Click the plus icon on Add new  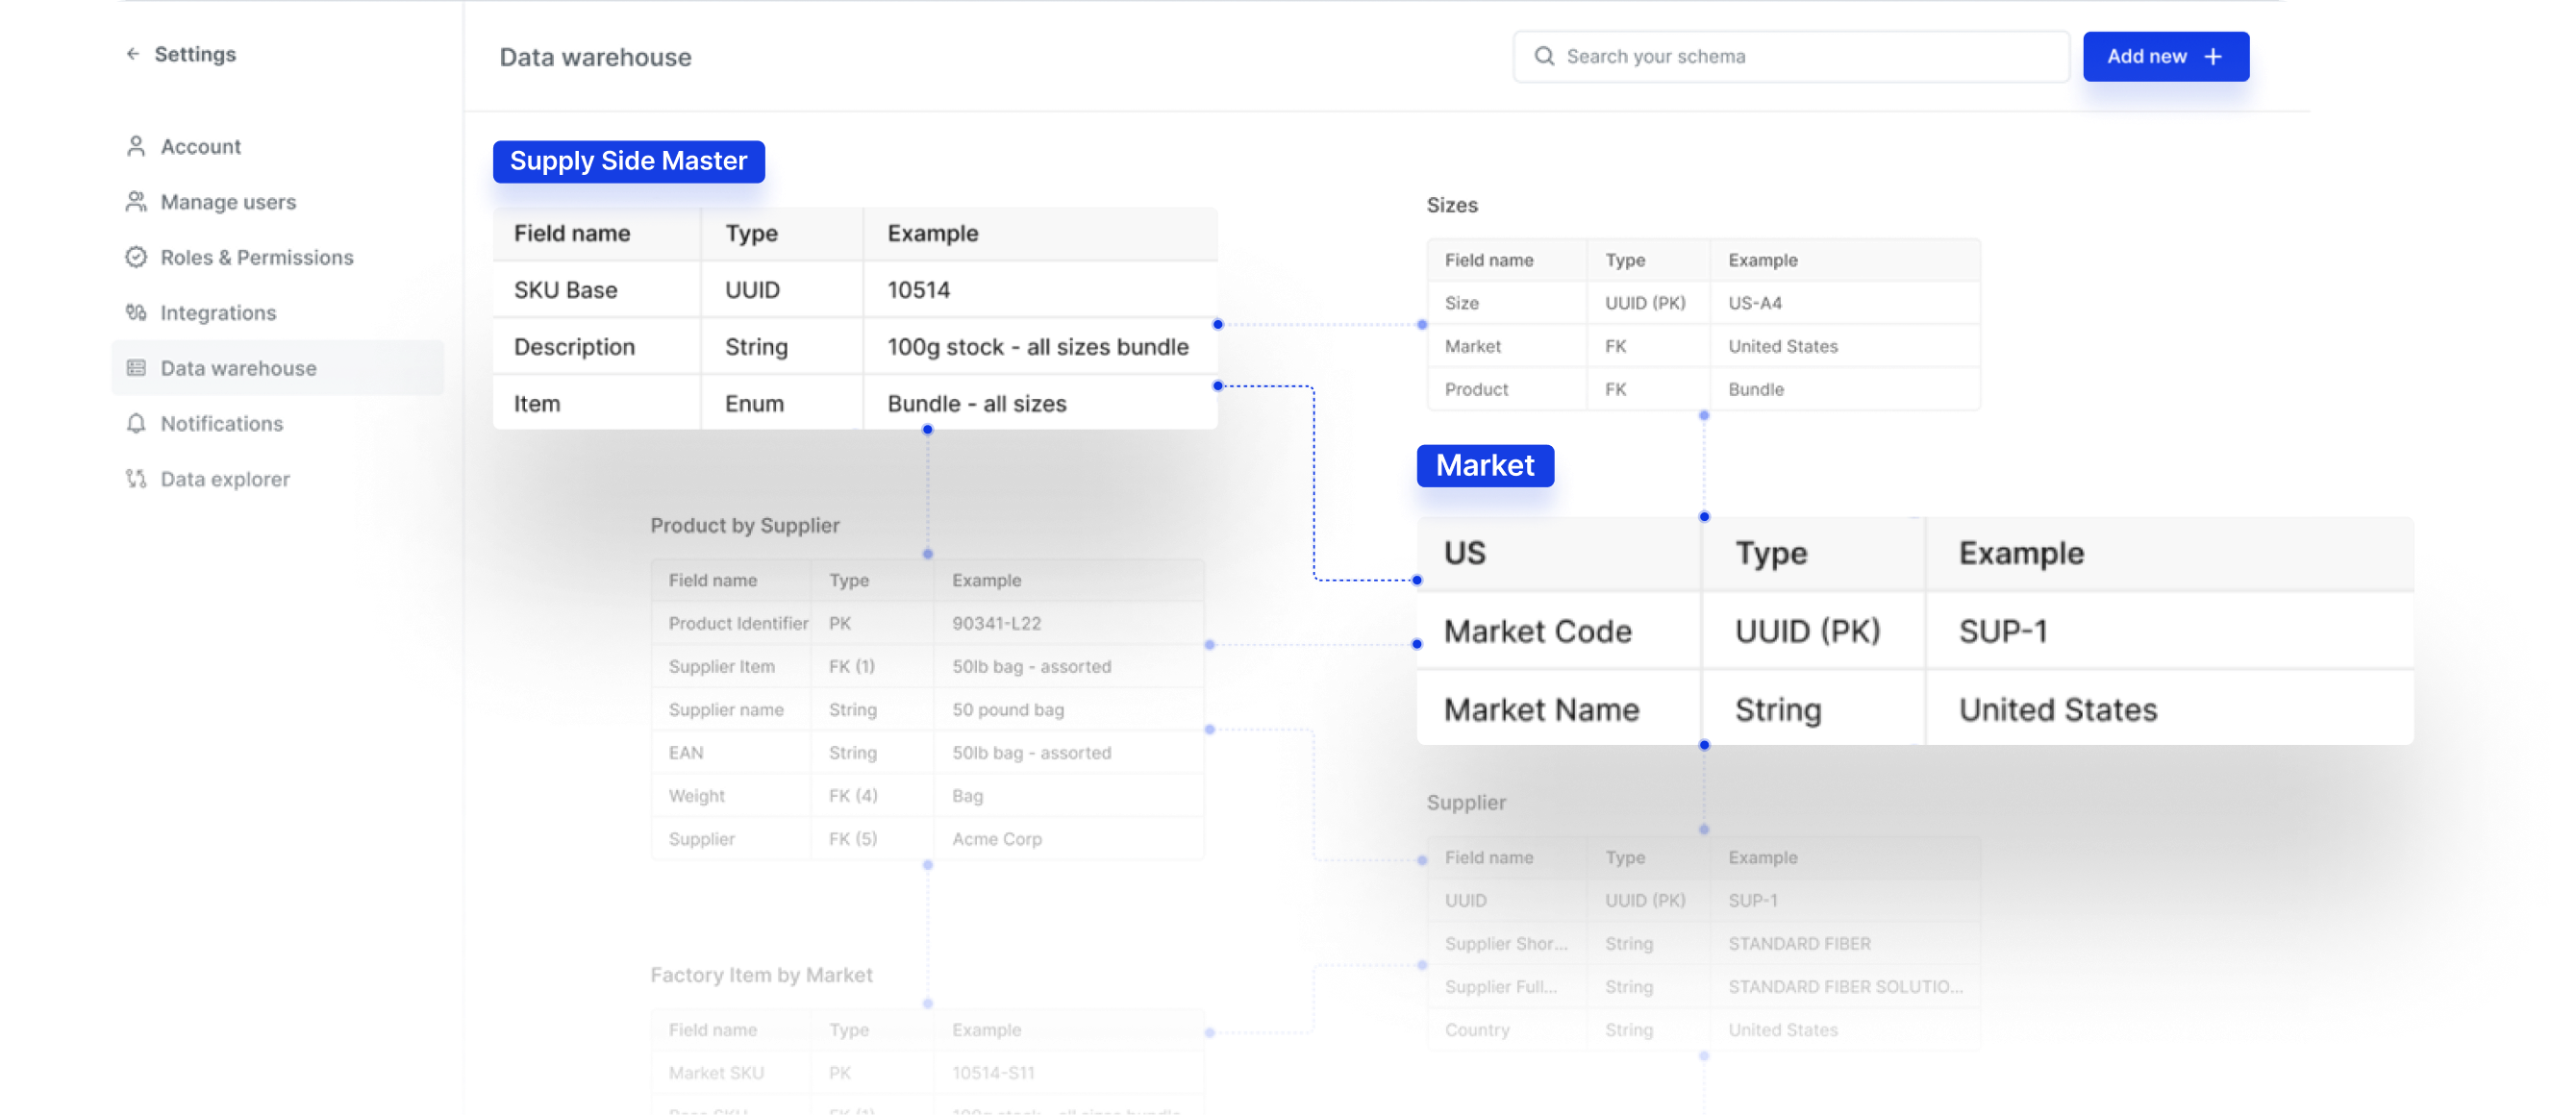click(2213, 56)
